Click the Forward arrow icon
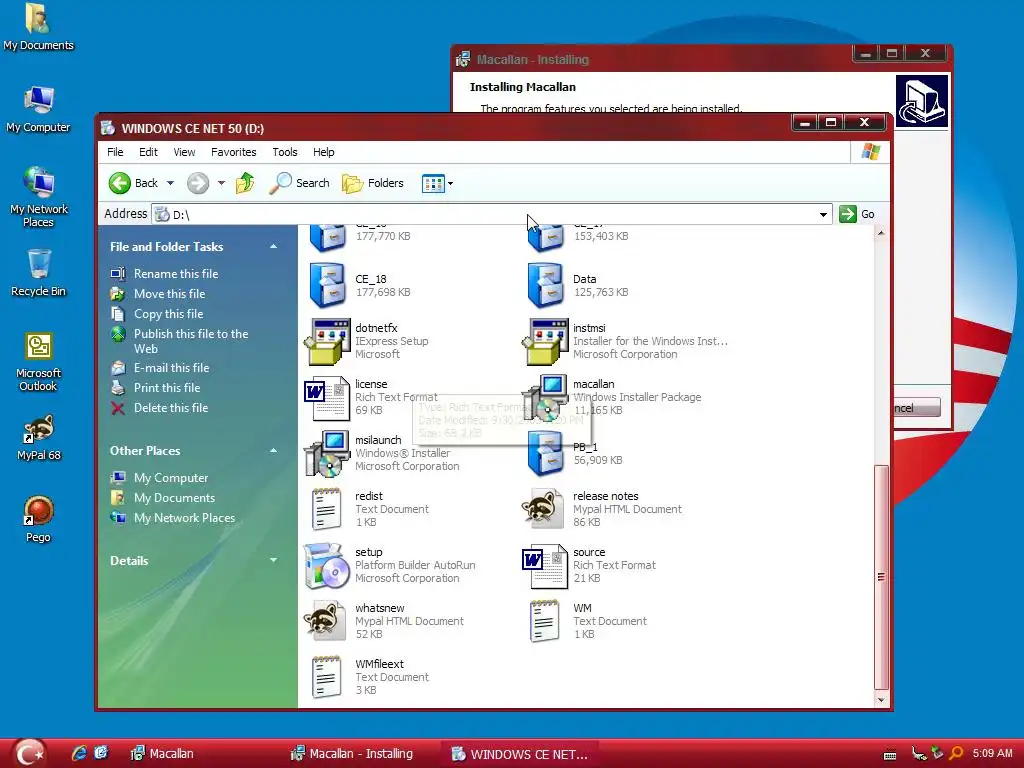1024x768 pixels. pos(198,183)
